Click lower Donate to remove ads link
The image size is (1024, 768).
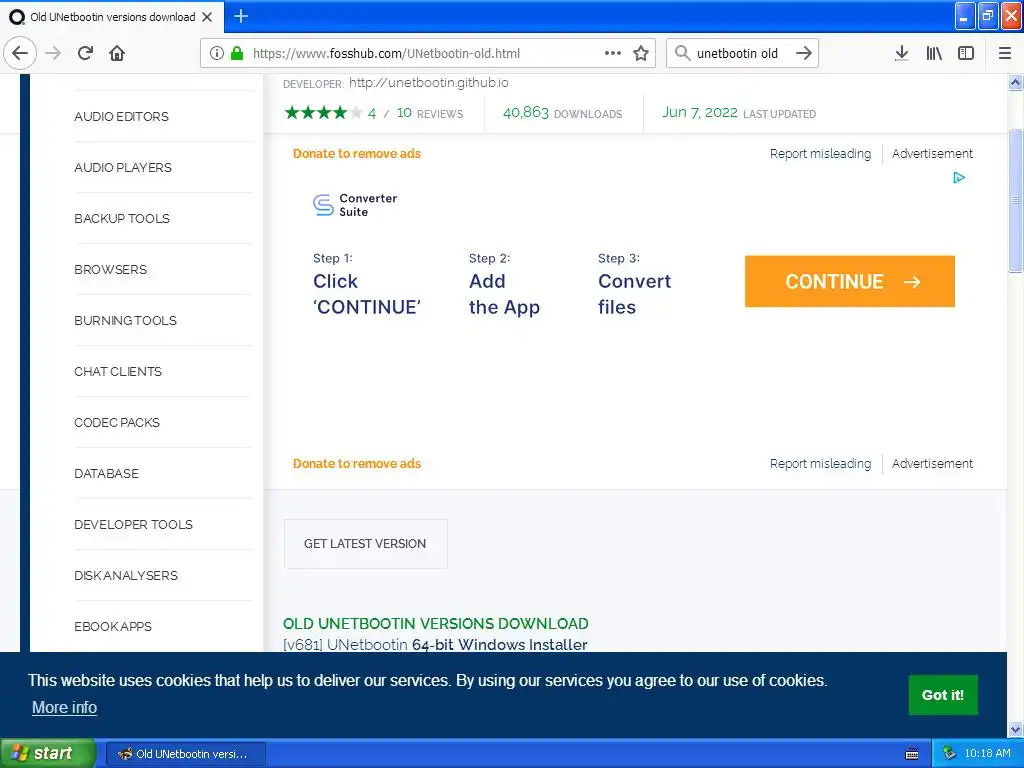point(357,463)
